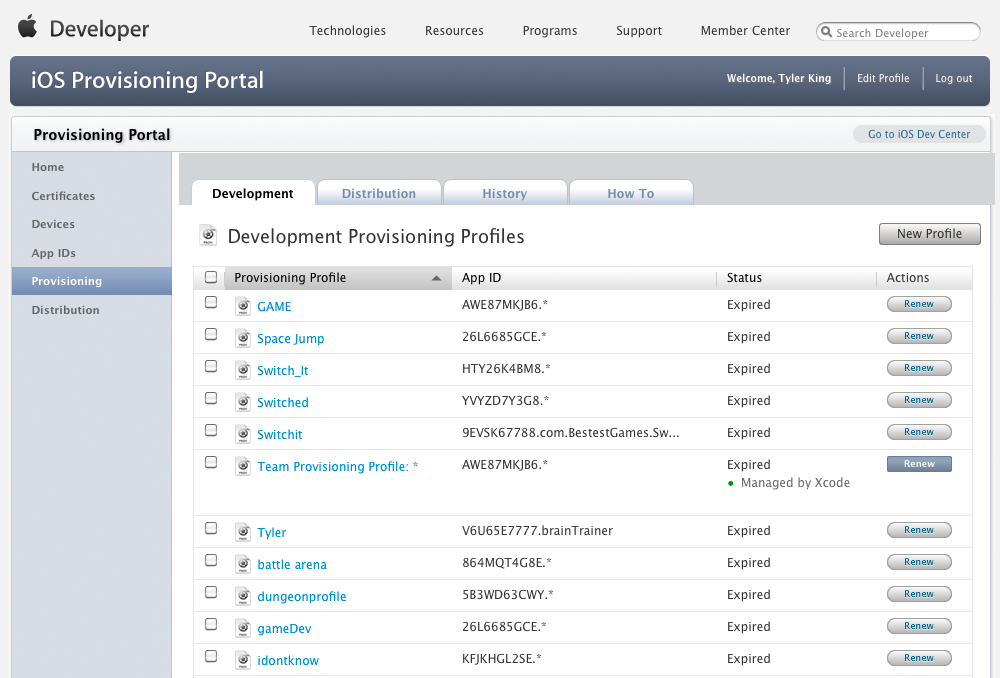Renew the dungeonprofile profile
Image resolution: width=1000 pixels, height=678 pixels.
pos(919,593)
